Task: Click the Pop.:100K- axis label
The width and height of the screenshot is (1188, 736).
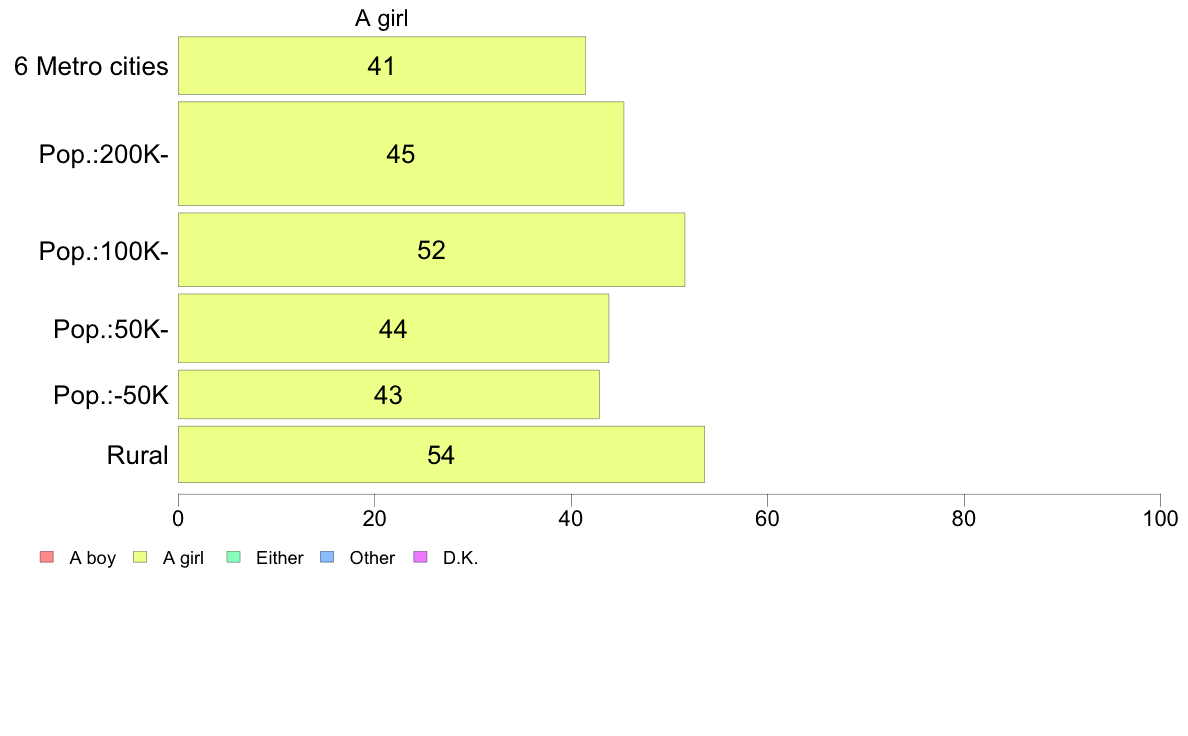Action: pyautogui.click(x=104, y=251)
